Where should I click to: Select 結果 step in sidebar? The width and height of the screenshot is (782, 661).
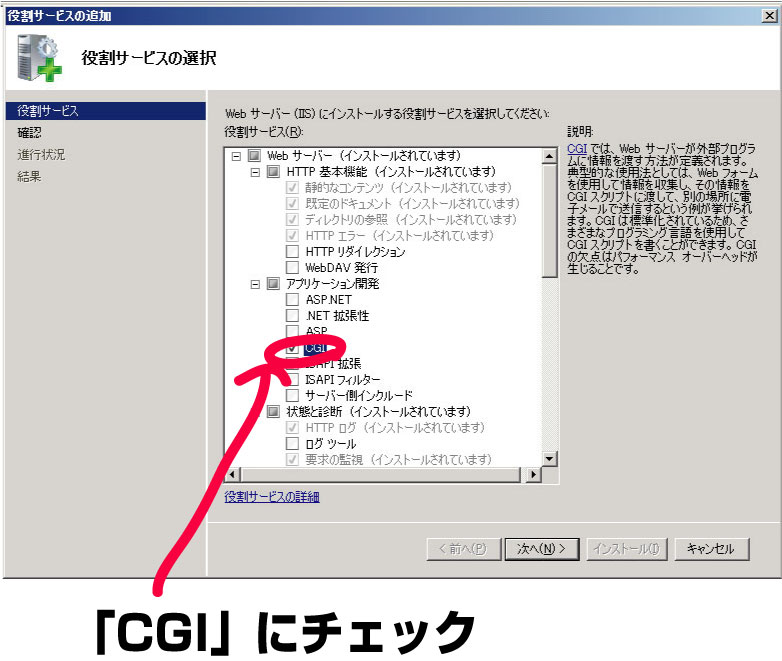click(29, 177)
